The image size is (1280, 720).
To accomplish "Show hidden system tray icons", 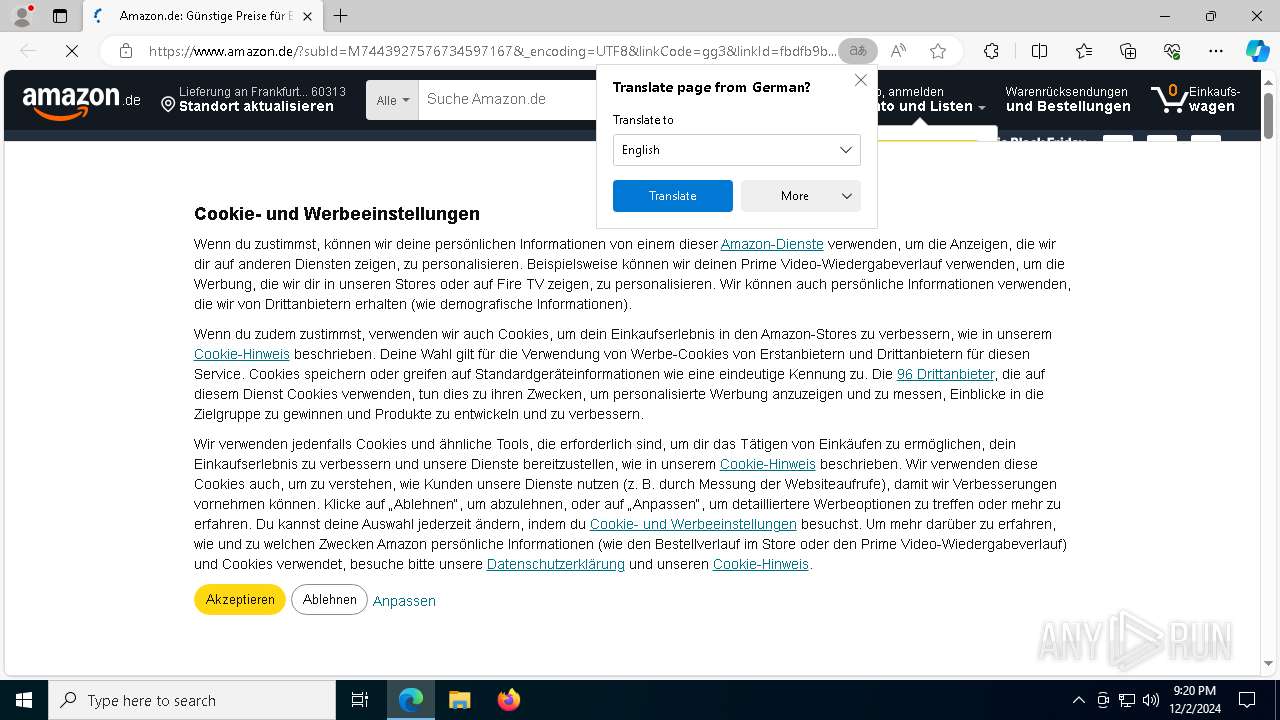I will [1078, 700].
